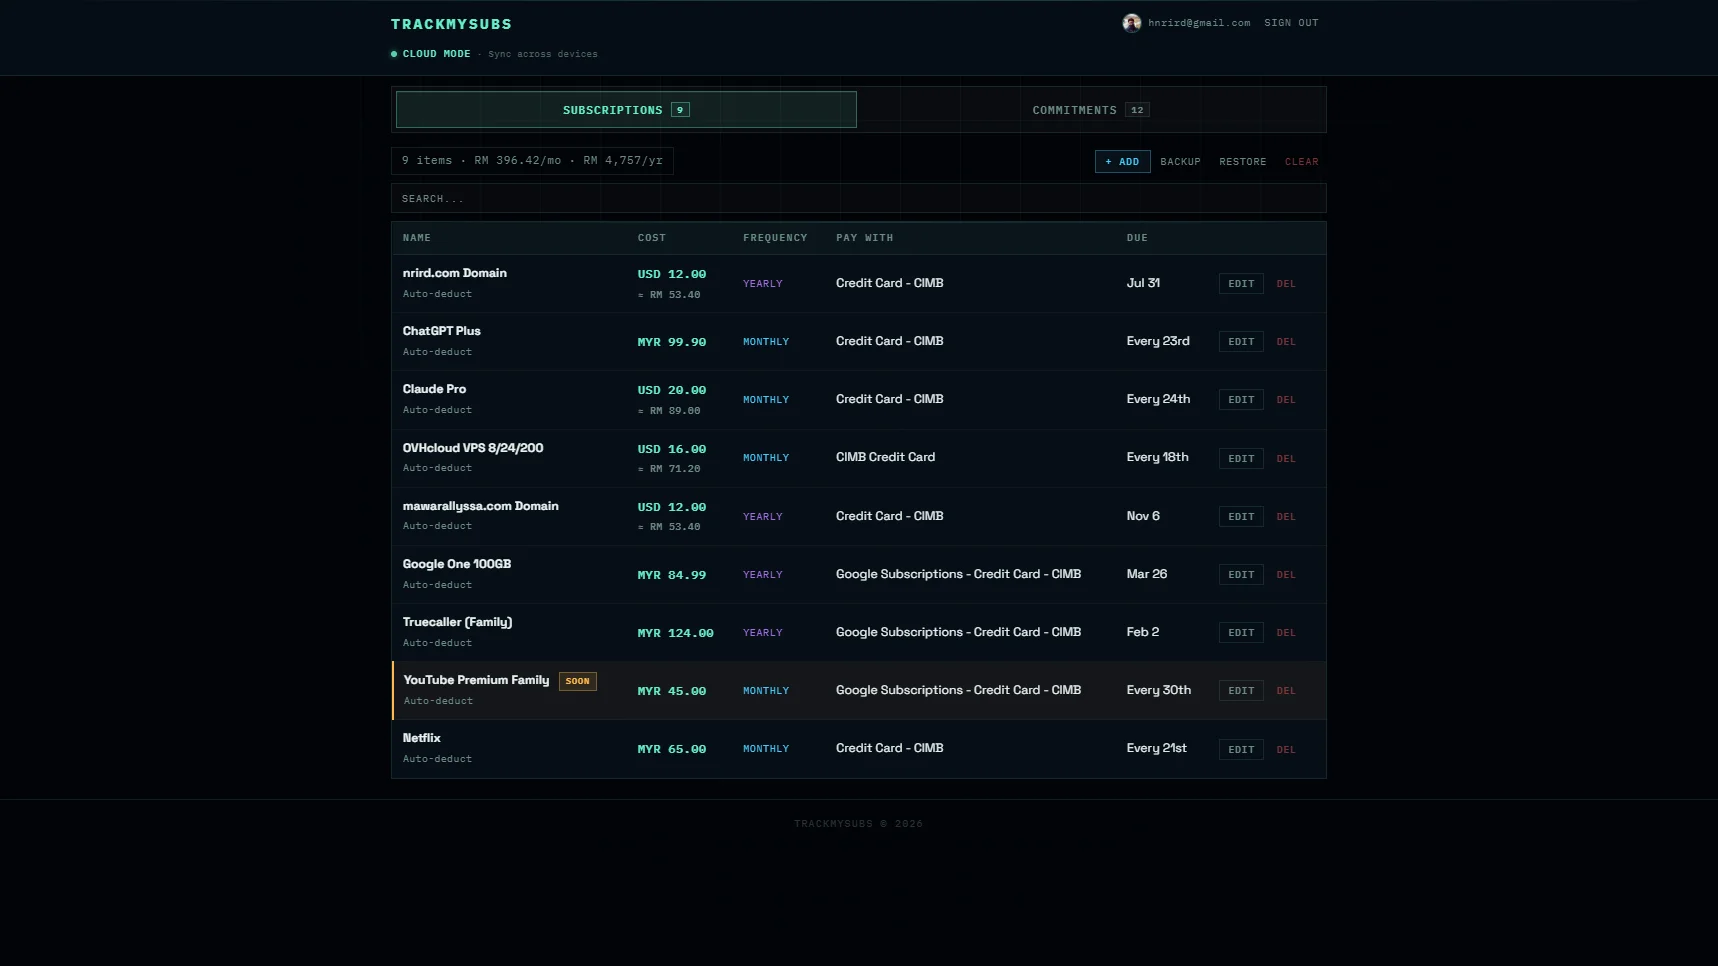Switch to the Subscriptions tab
Screen dimensions: 1718x966
(x=626, y=110)
